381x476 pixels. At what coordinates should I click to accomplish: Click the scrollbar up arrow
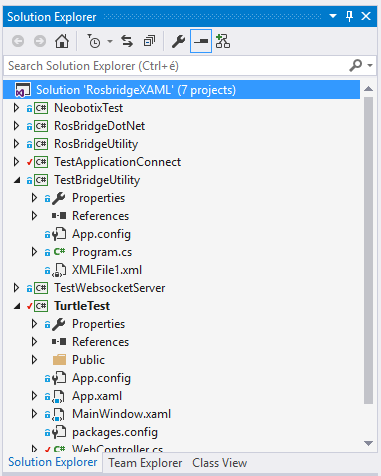[x=368, y=89]
